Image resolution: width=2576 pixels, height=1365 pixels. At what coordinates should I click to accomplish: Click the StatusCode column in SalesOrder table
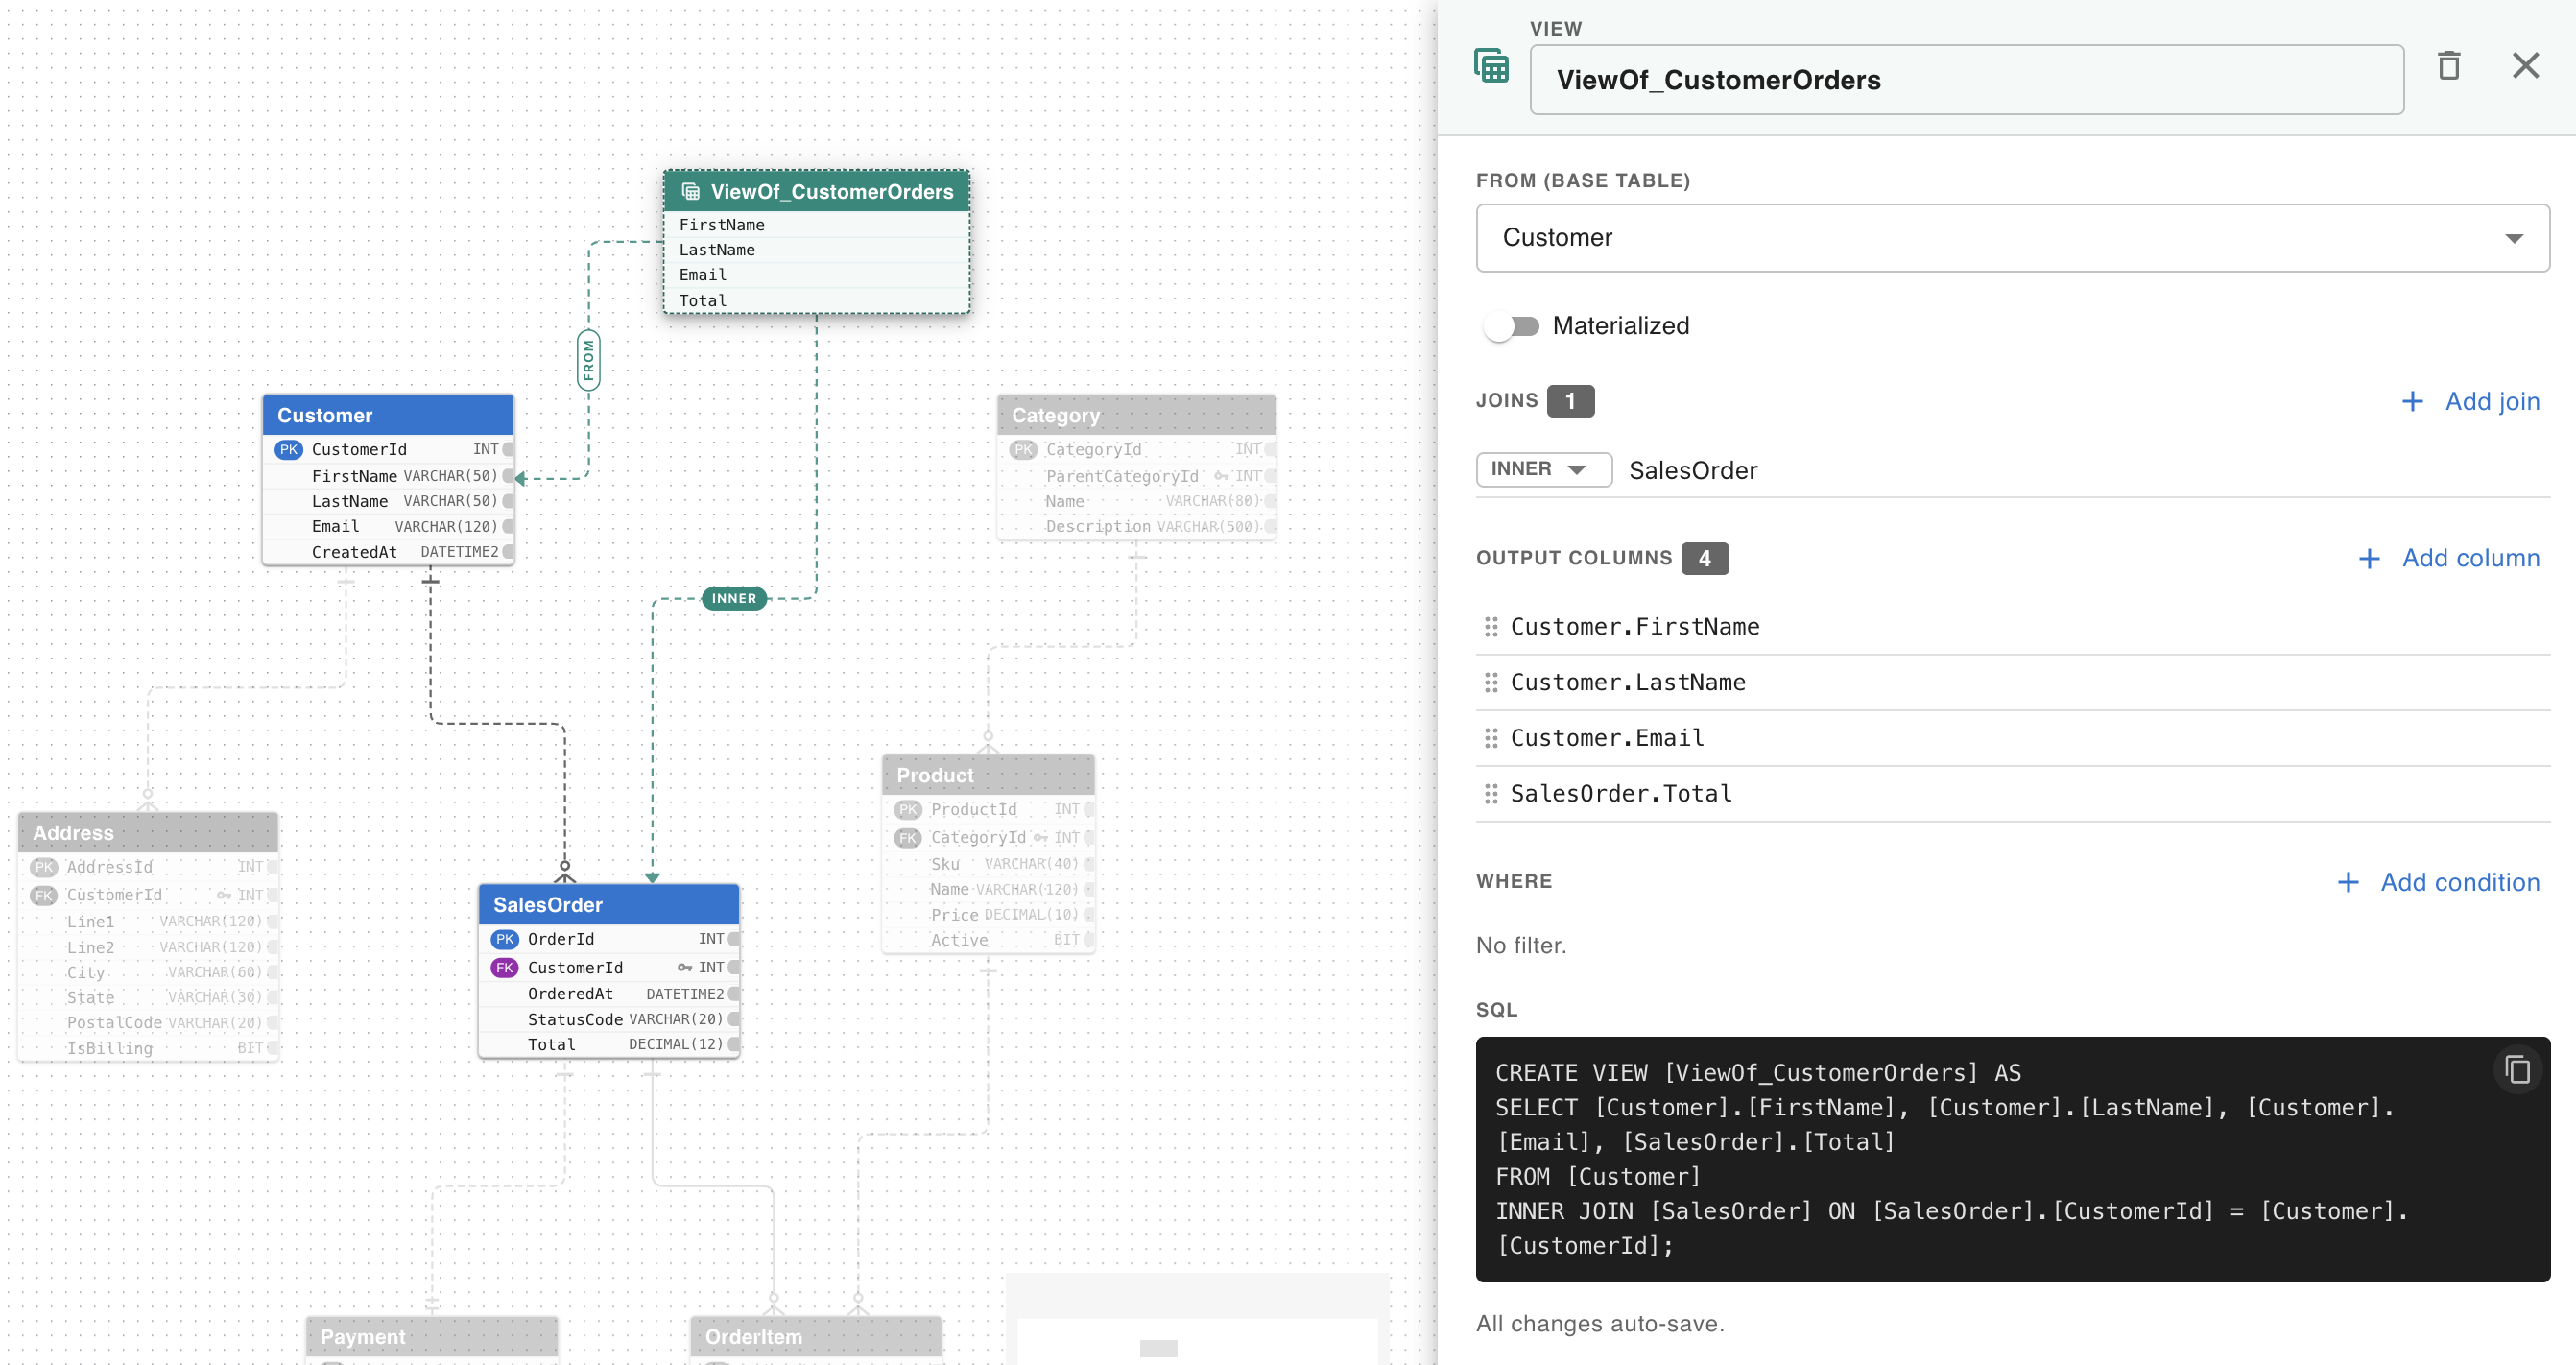[608, 1019]
